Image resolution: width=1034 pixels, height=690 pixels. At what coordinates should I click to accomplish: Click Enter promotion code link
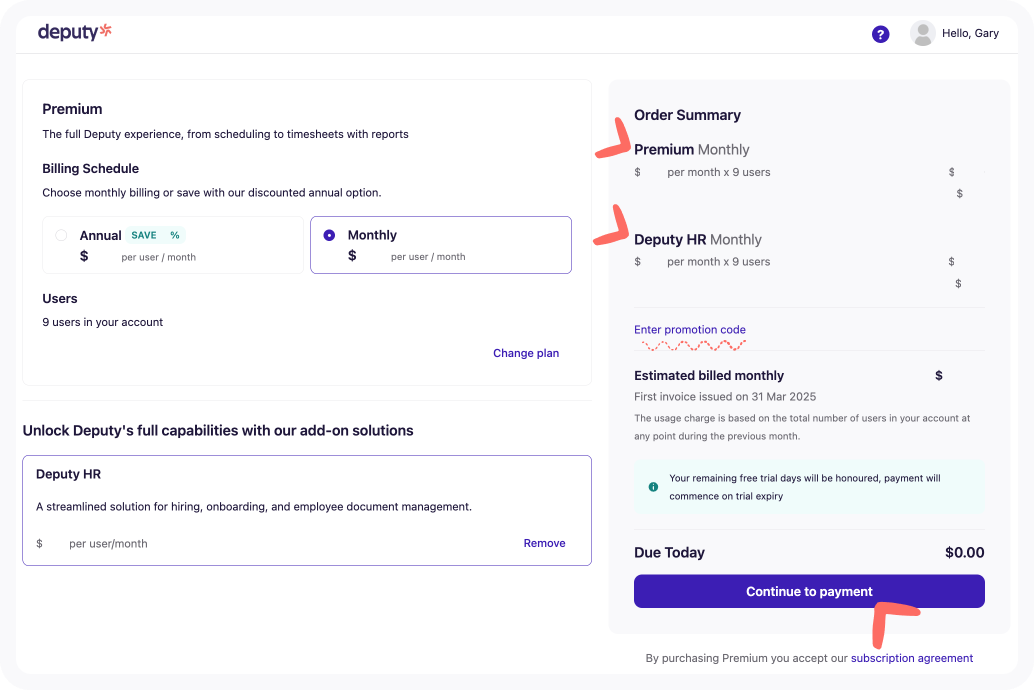(x=690, y=329)
